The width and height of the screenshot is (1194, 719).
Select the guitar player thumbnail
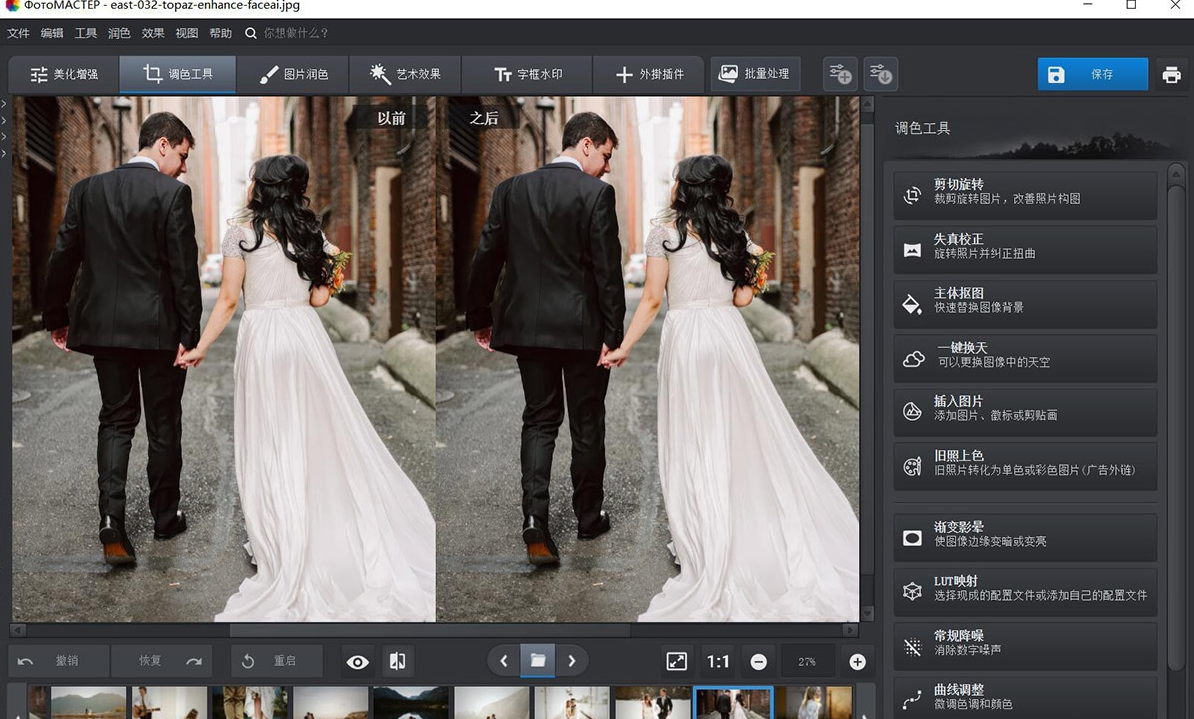click(x=169, y=702)
